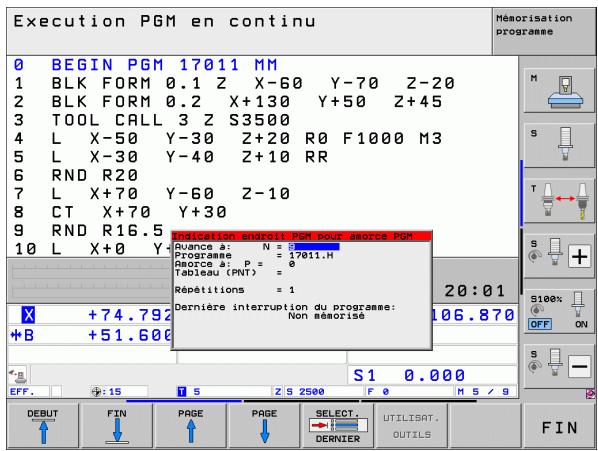Screen dimensions: 598x451
Task: Click the red amorce PGM dialog title
Action: [x=302, y=236]
